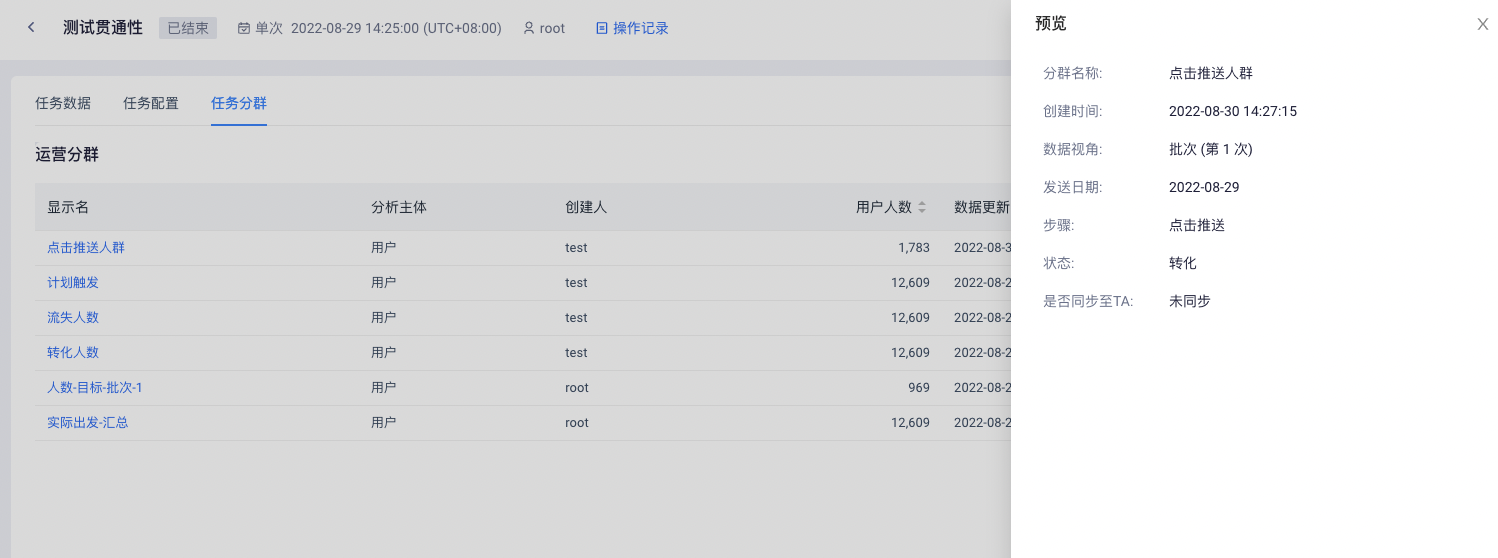
Task: Click the 数据更新 column header
Action: [x=982, y=207]
